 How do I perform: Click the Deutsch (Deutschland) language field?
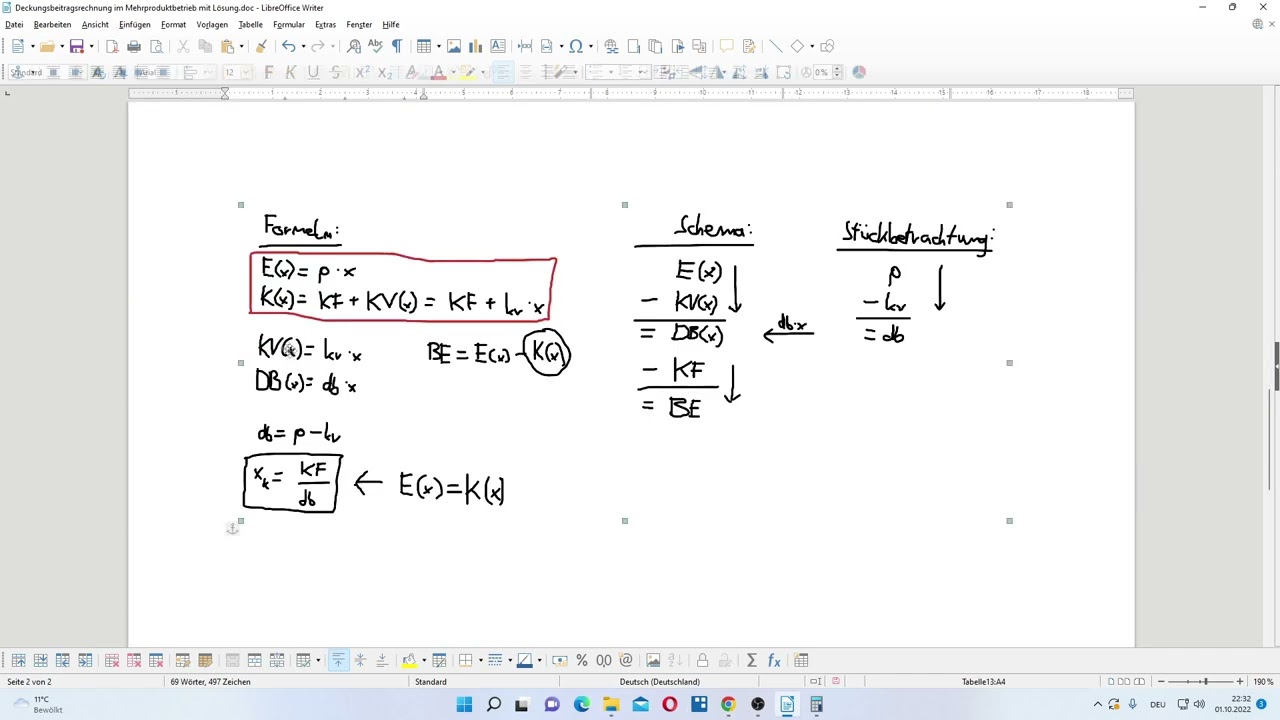(x=660, y=682)
